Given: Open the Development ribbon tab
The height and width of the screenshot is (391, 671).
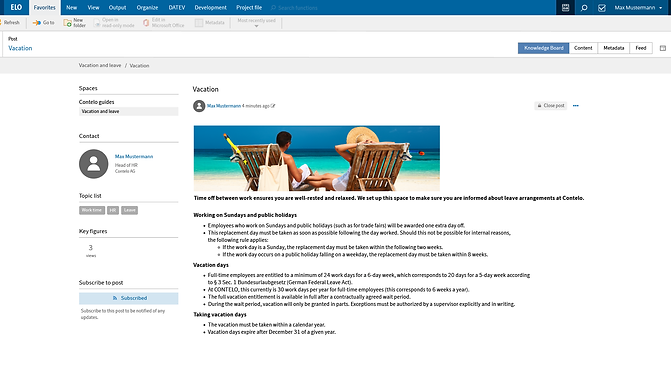Looking at the screenshot, I should 210,8.
